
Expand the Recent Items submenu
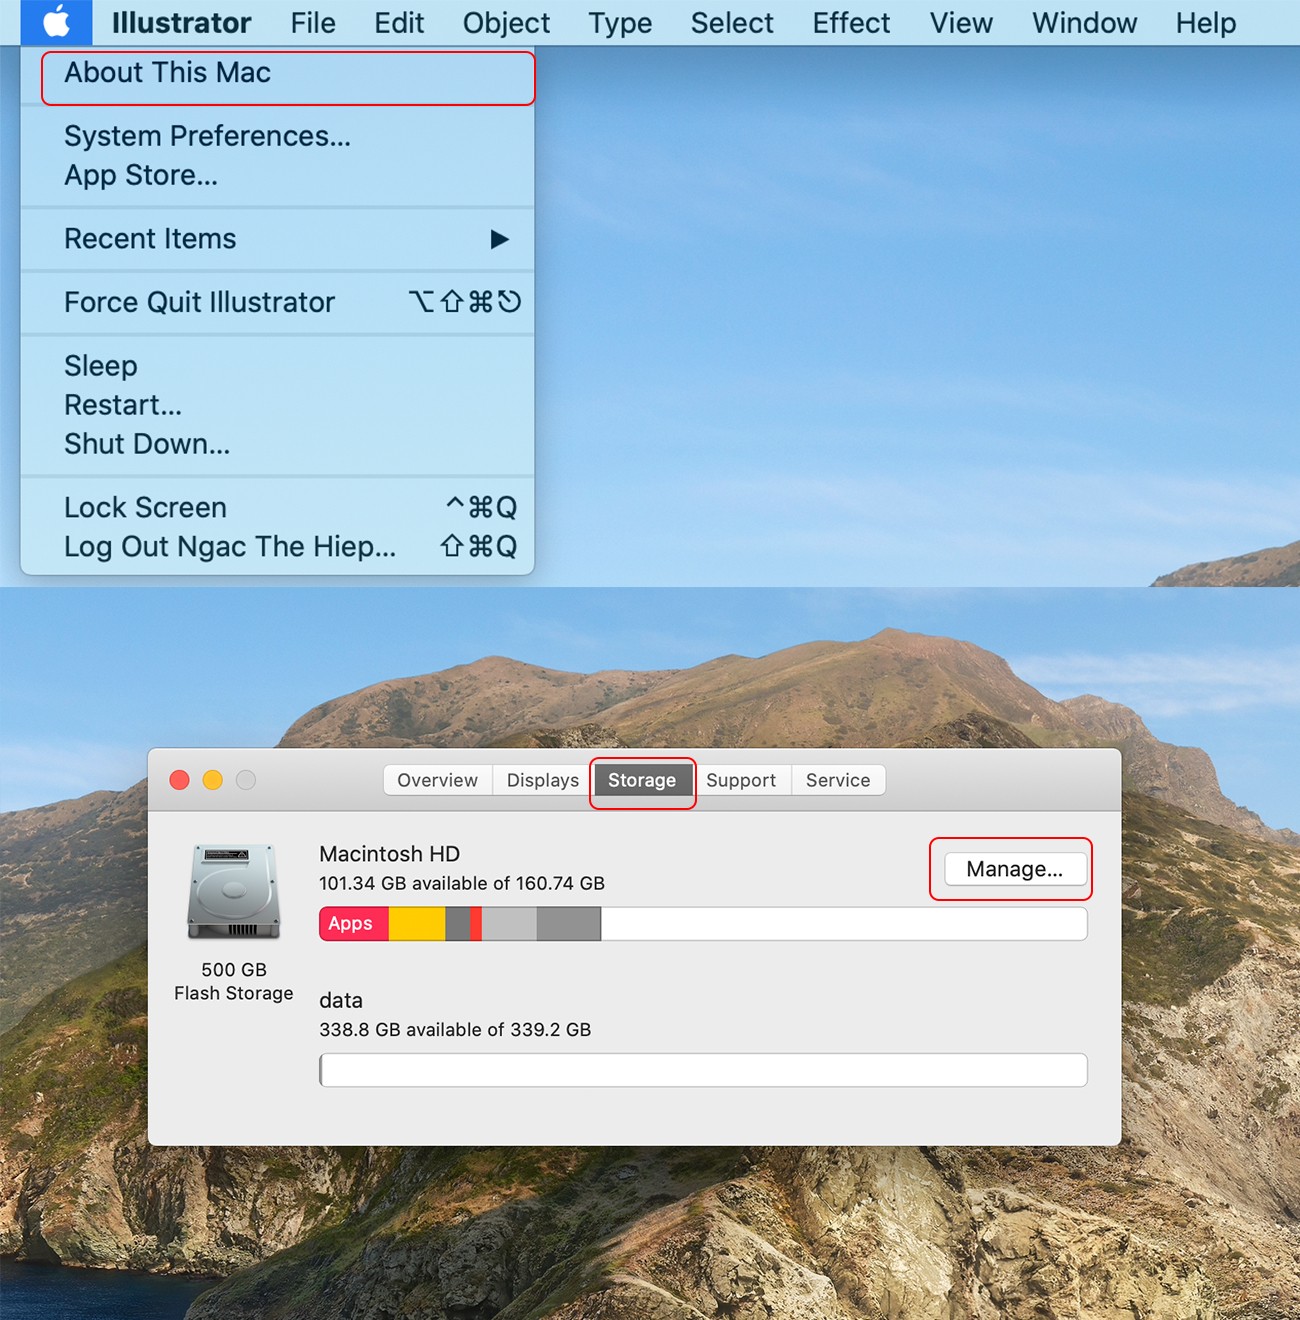(x=277, y=239)
